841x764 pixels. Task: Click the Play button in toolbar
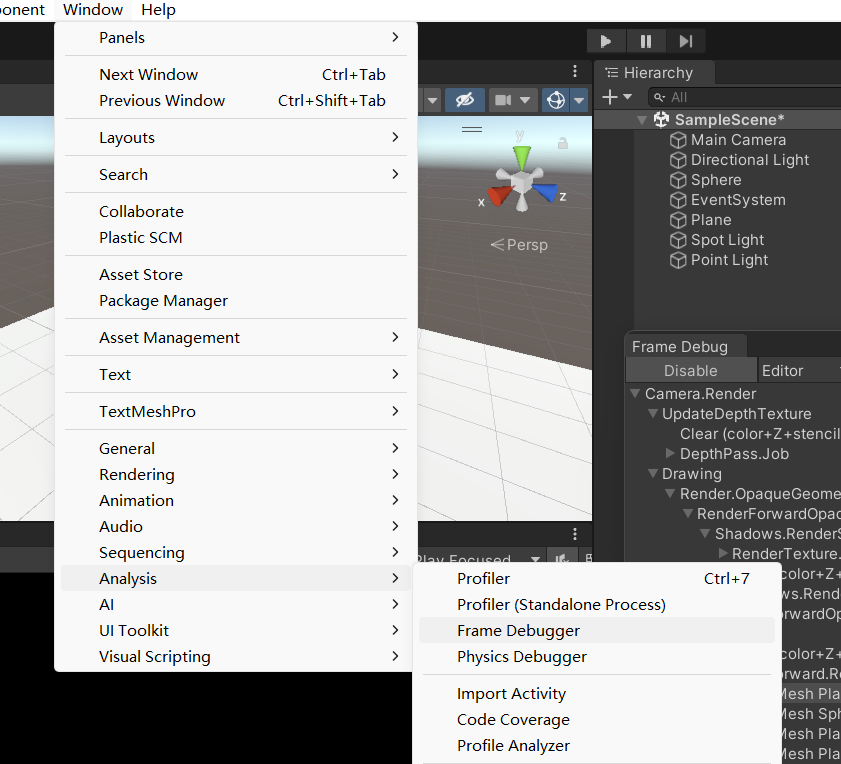[x=606, y=41]
